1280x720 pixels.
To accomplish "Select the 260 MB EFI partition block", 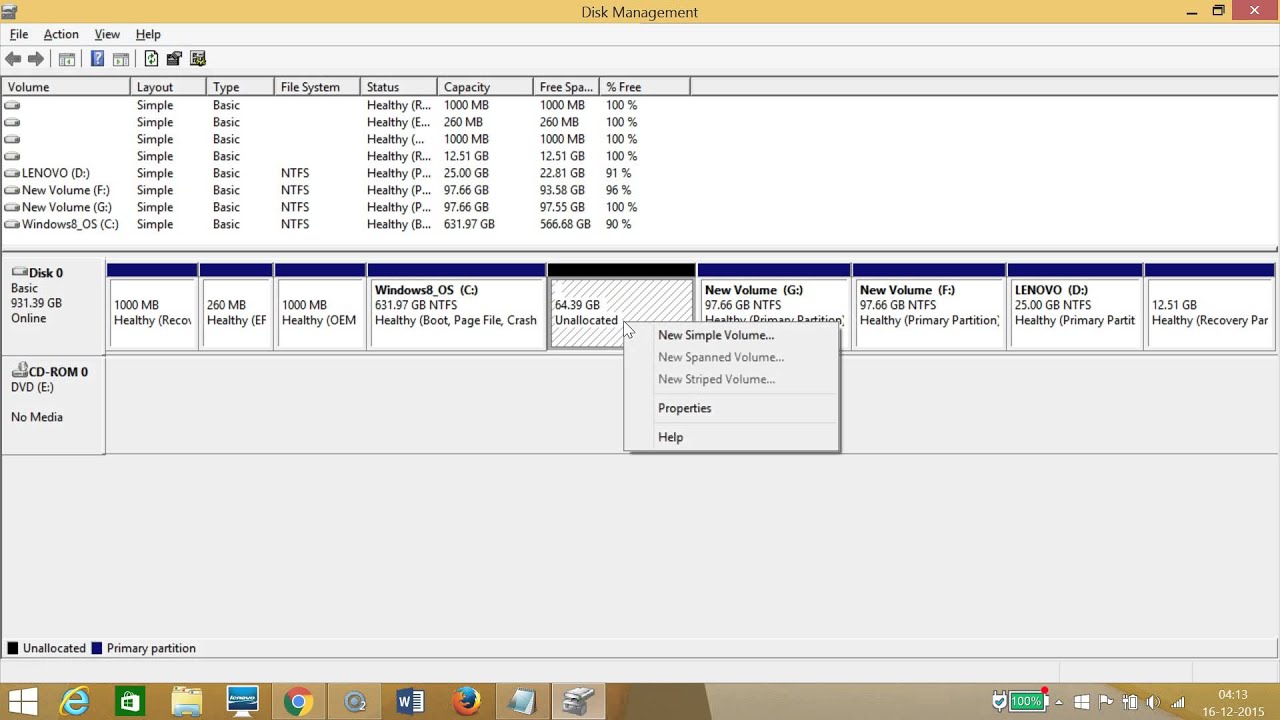I will click(236, 306).
